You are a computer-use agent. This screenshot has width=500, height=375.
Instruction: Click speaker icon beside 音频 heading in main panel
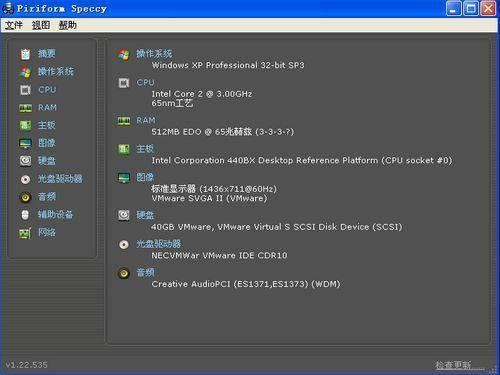coord(124,273)
